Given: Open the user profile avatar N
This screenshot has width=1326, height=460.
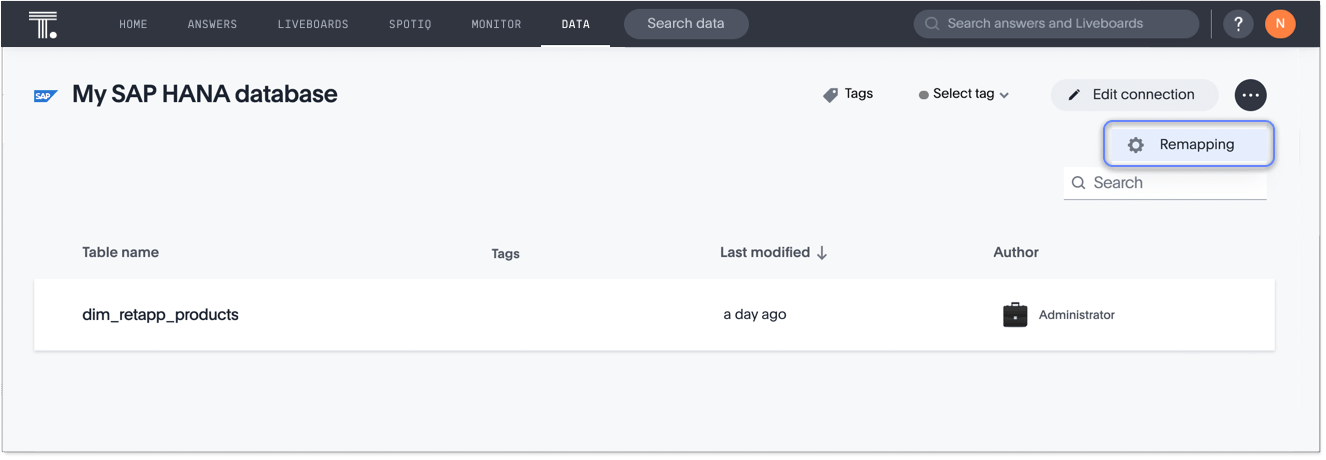Looking at the screenshot, I should (x=1280, y=24).
